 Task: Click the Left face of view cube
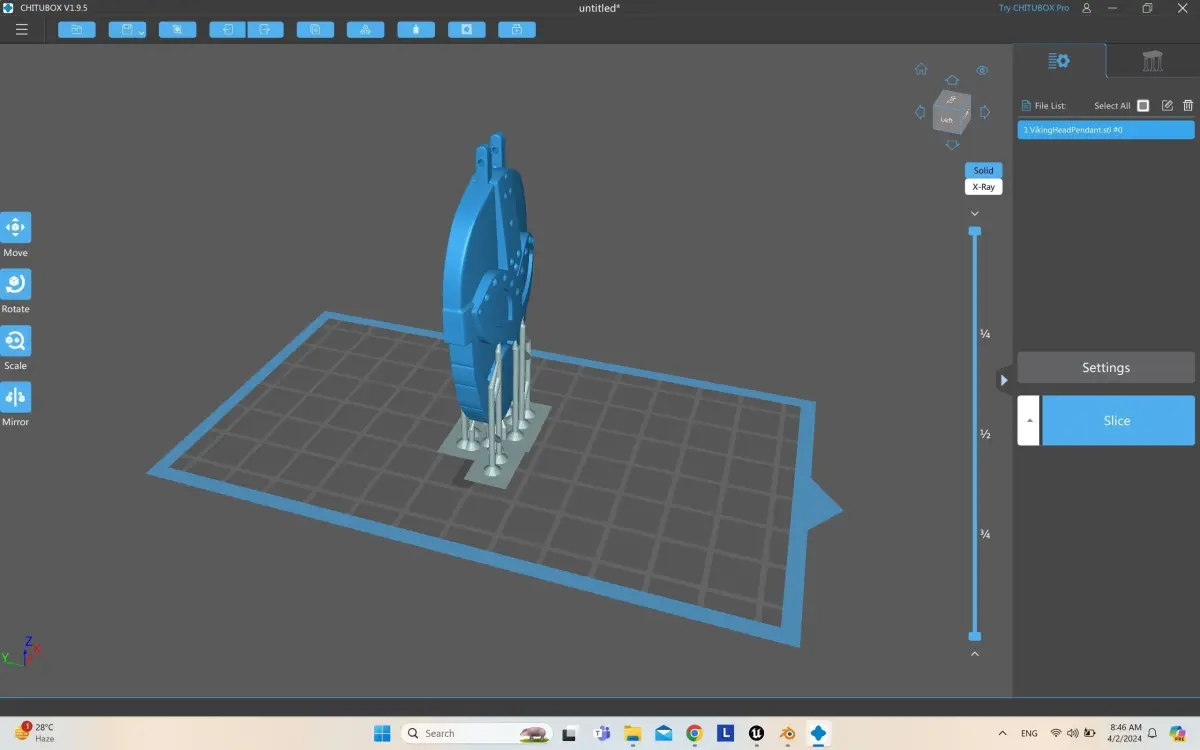(x=946, y=119)
